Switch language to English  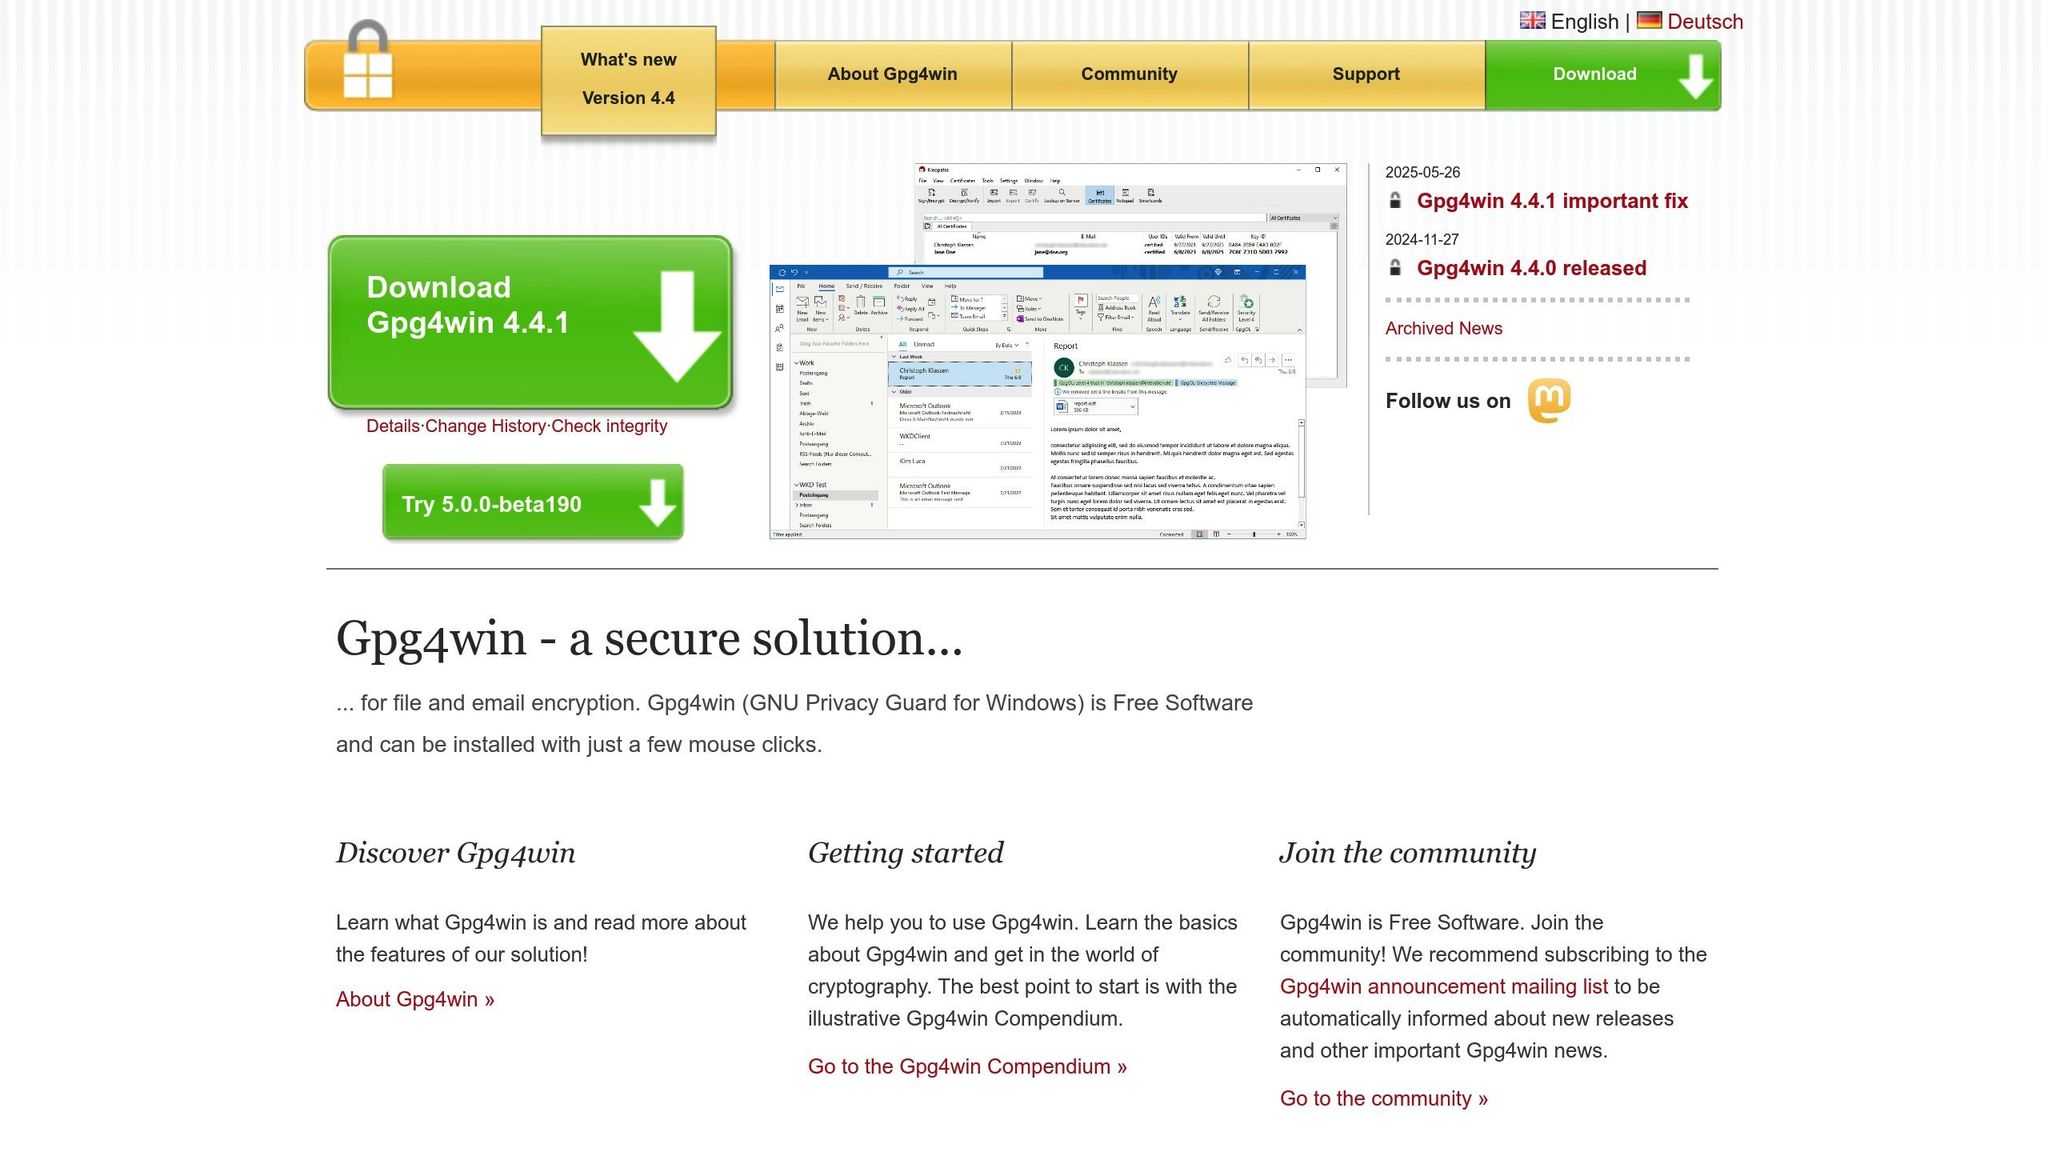tap(1584, 21)
